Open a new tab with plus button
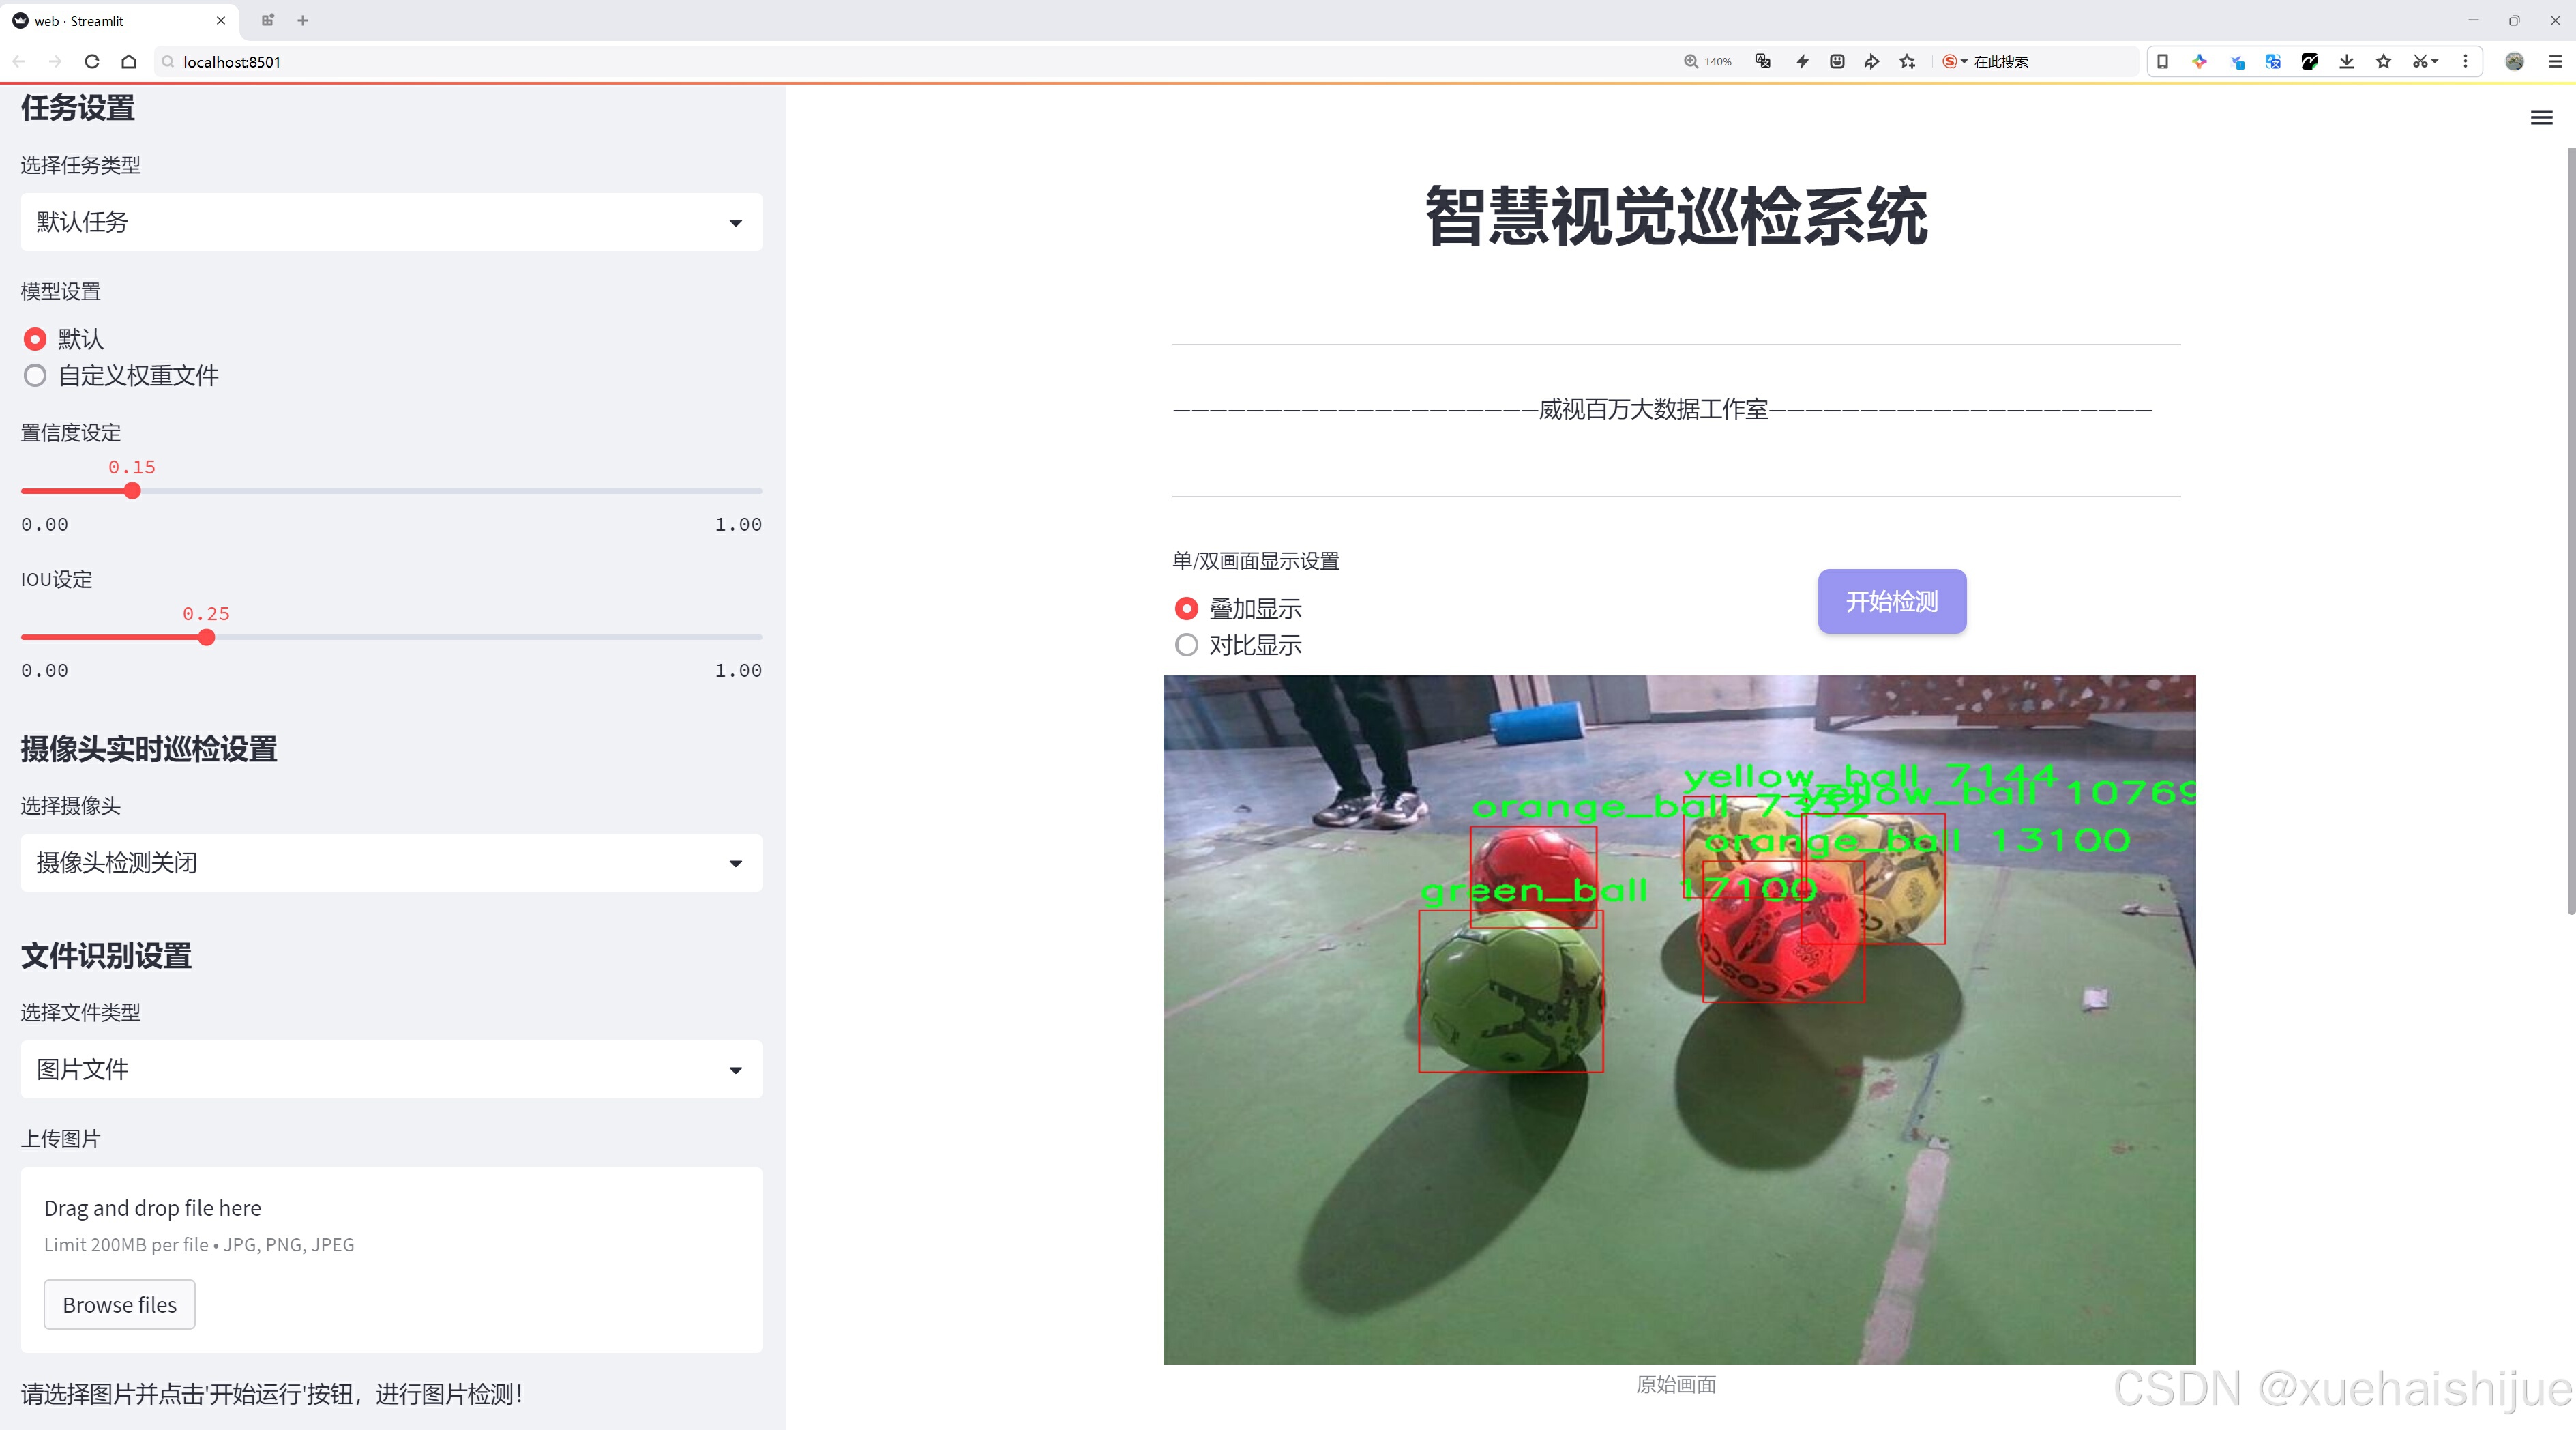Screen dimensions: 2576x1430 303,20
